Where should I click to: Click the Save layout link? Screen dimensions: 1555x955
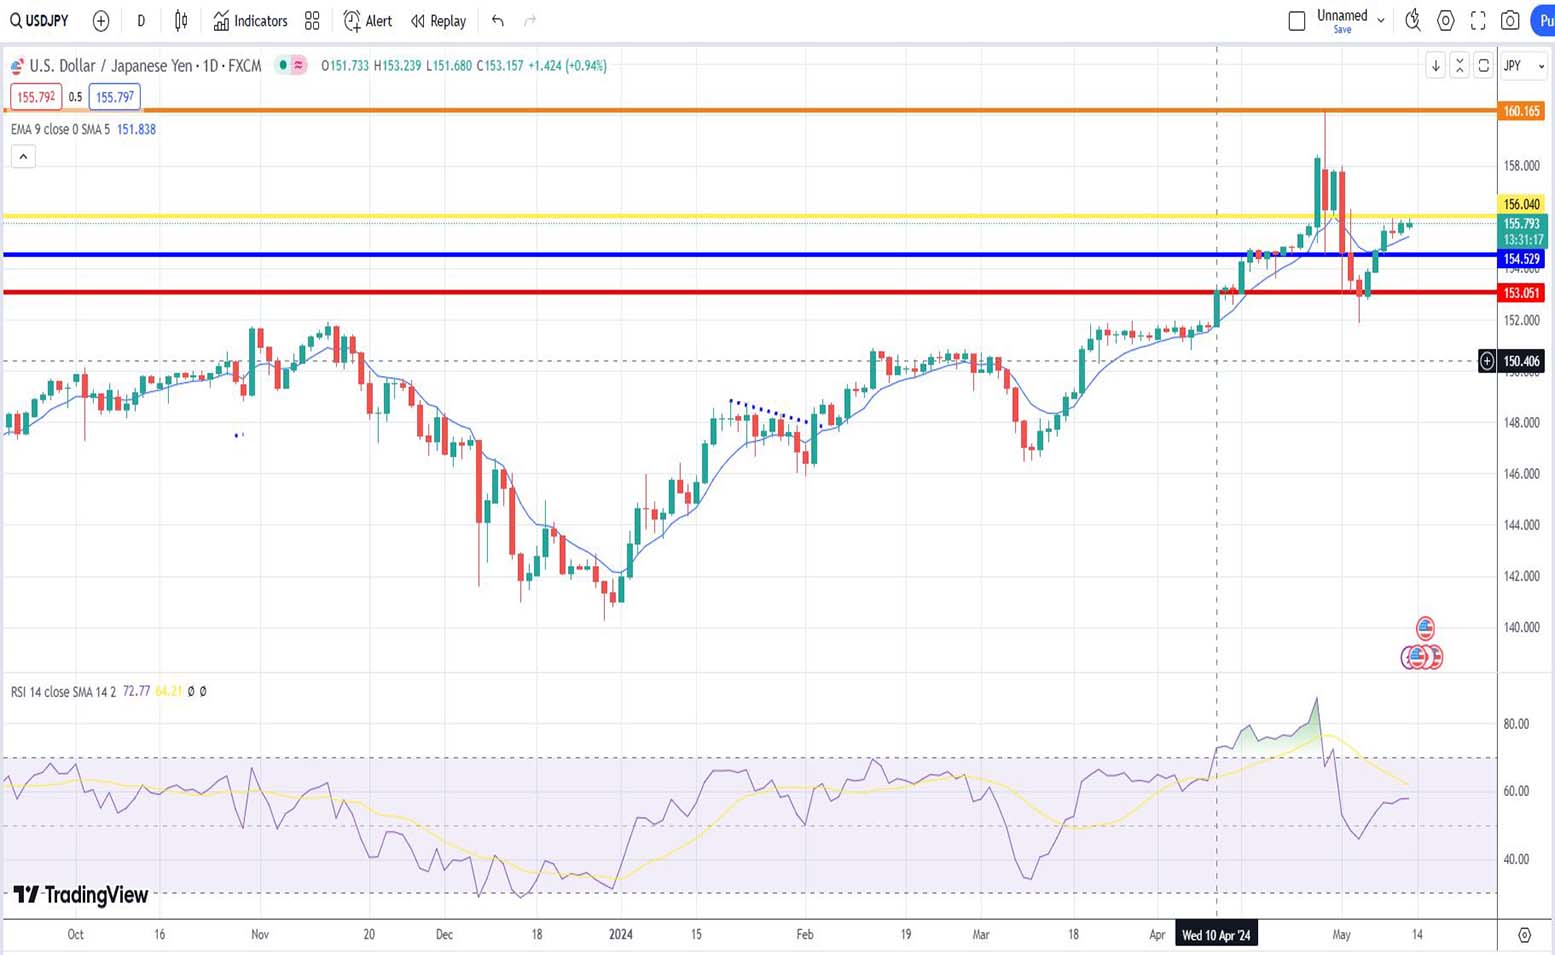(1342, 30)
